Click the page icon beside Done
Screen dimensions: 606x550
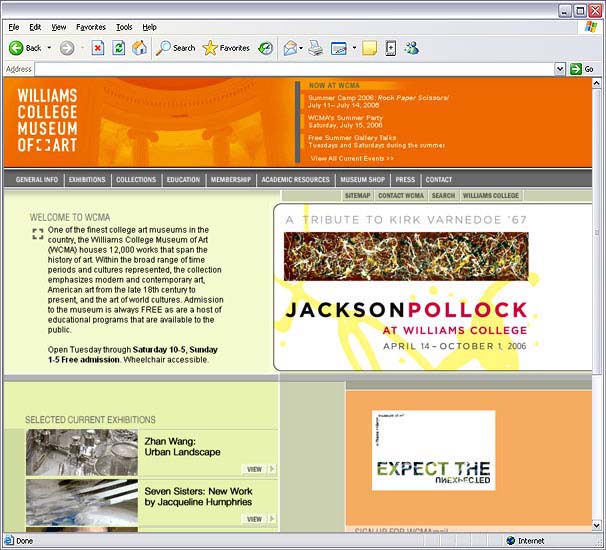(9, 540)
